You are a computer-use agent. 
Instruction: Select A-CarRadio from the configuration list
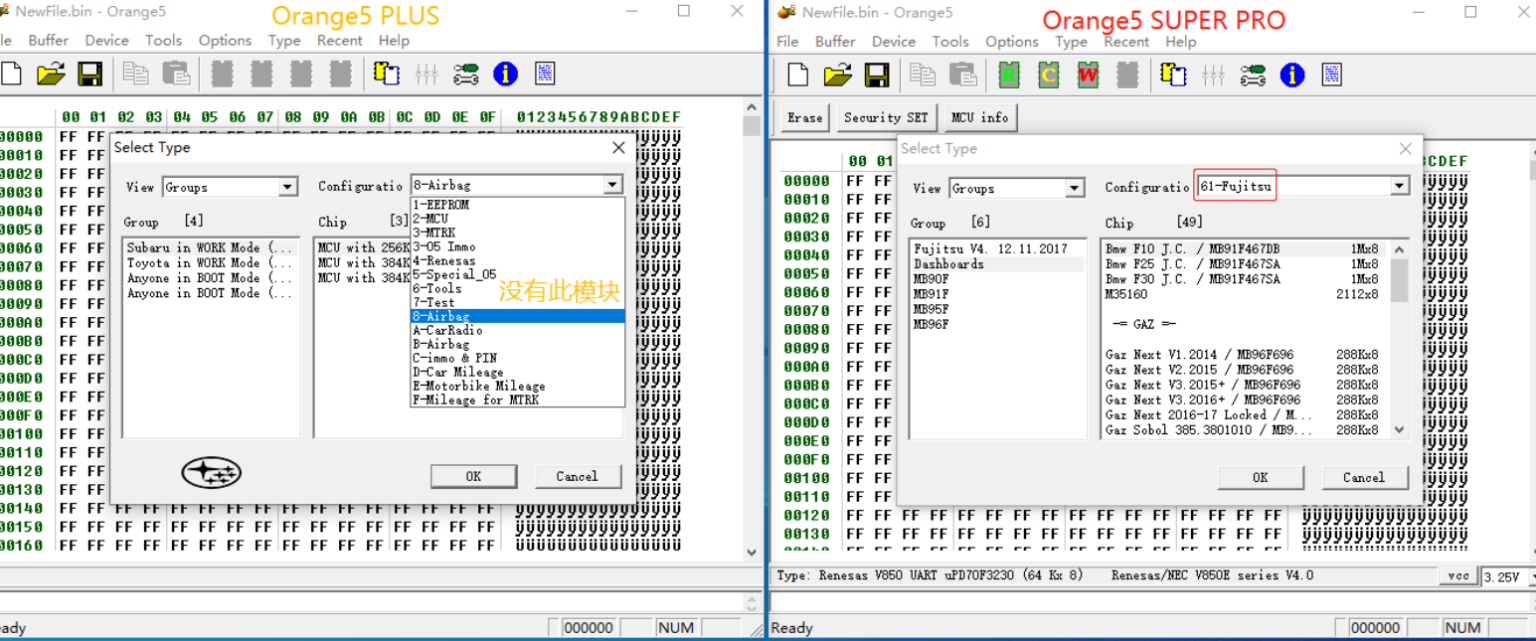click(x=447, y=330)
